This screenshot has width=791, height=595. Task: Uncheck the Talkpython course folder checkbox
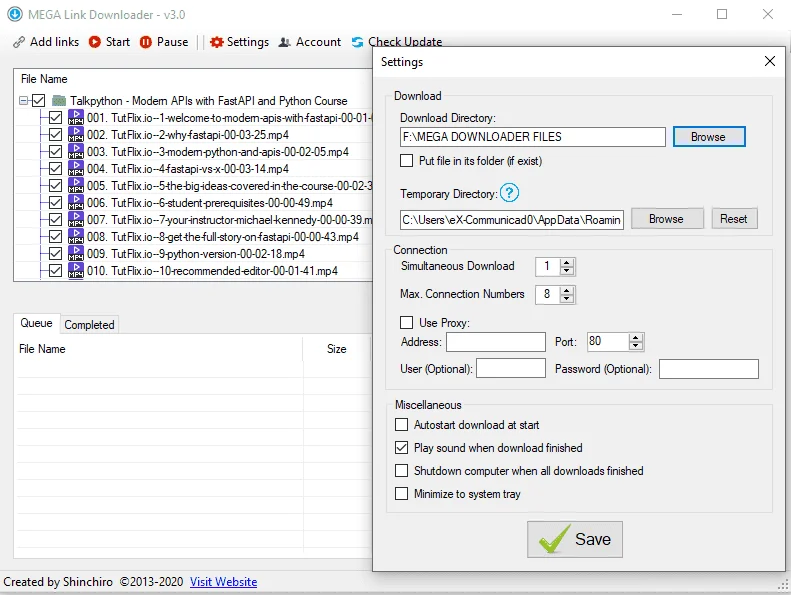click(38, 100)
